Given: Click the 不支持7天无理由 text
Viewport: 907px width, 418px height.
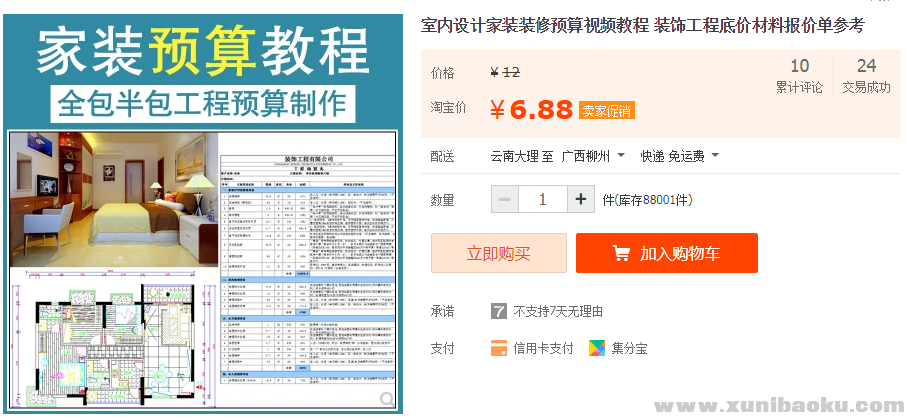Looking at the screenshot, I should coord(558,311).
